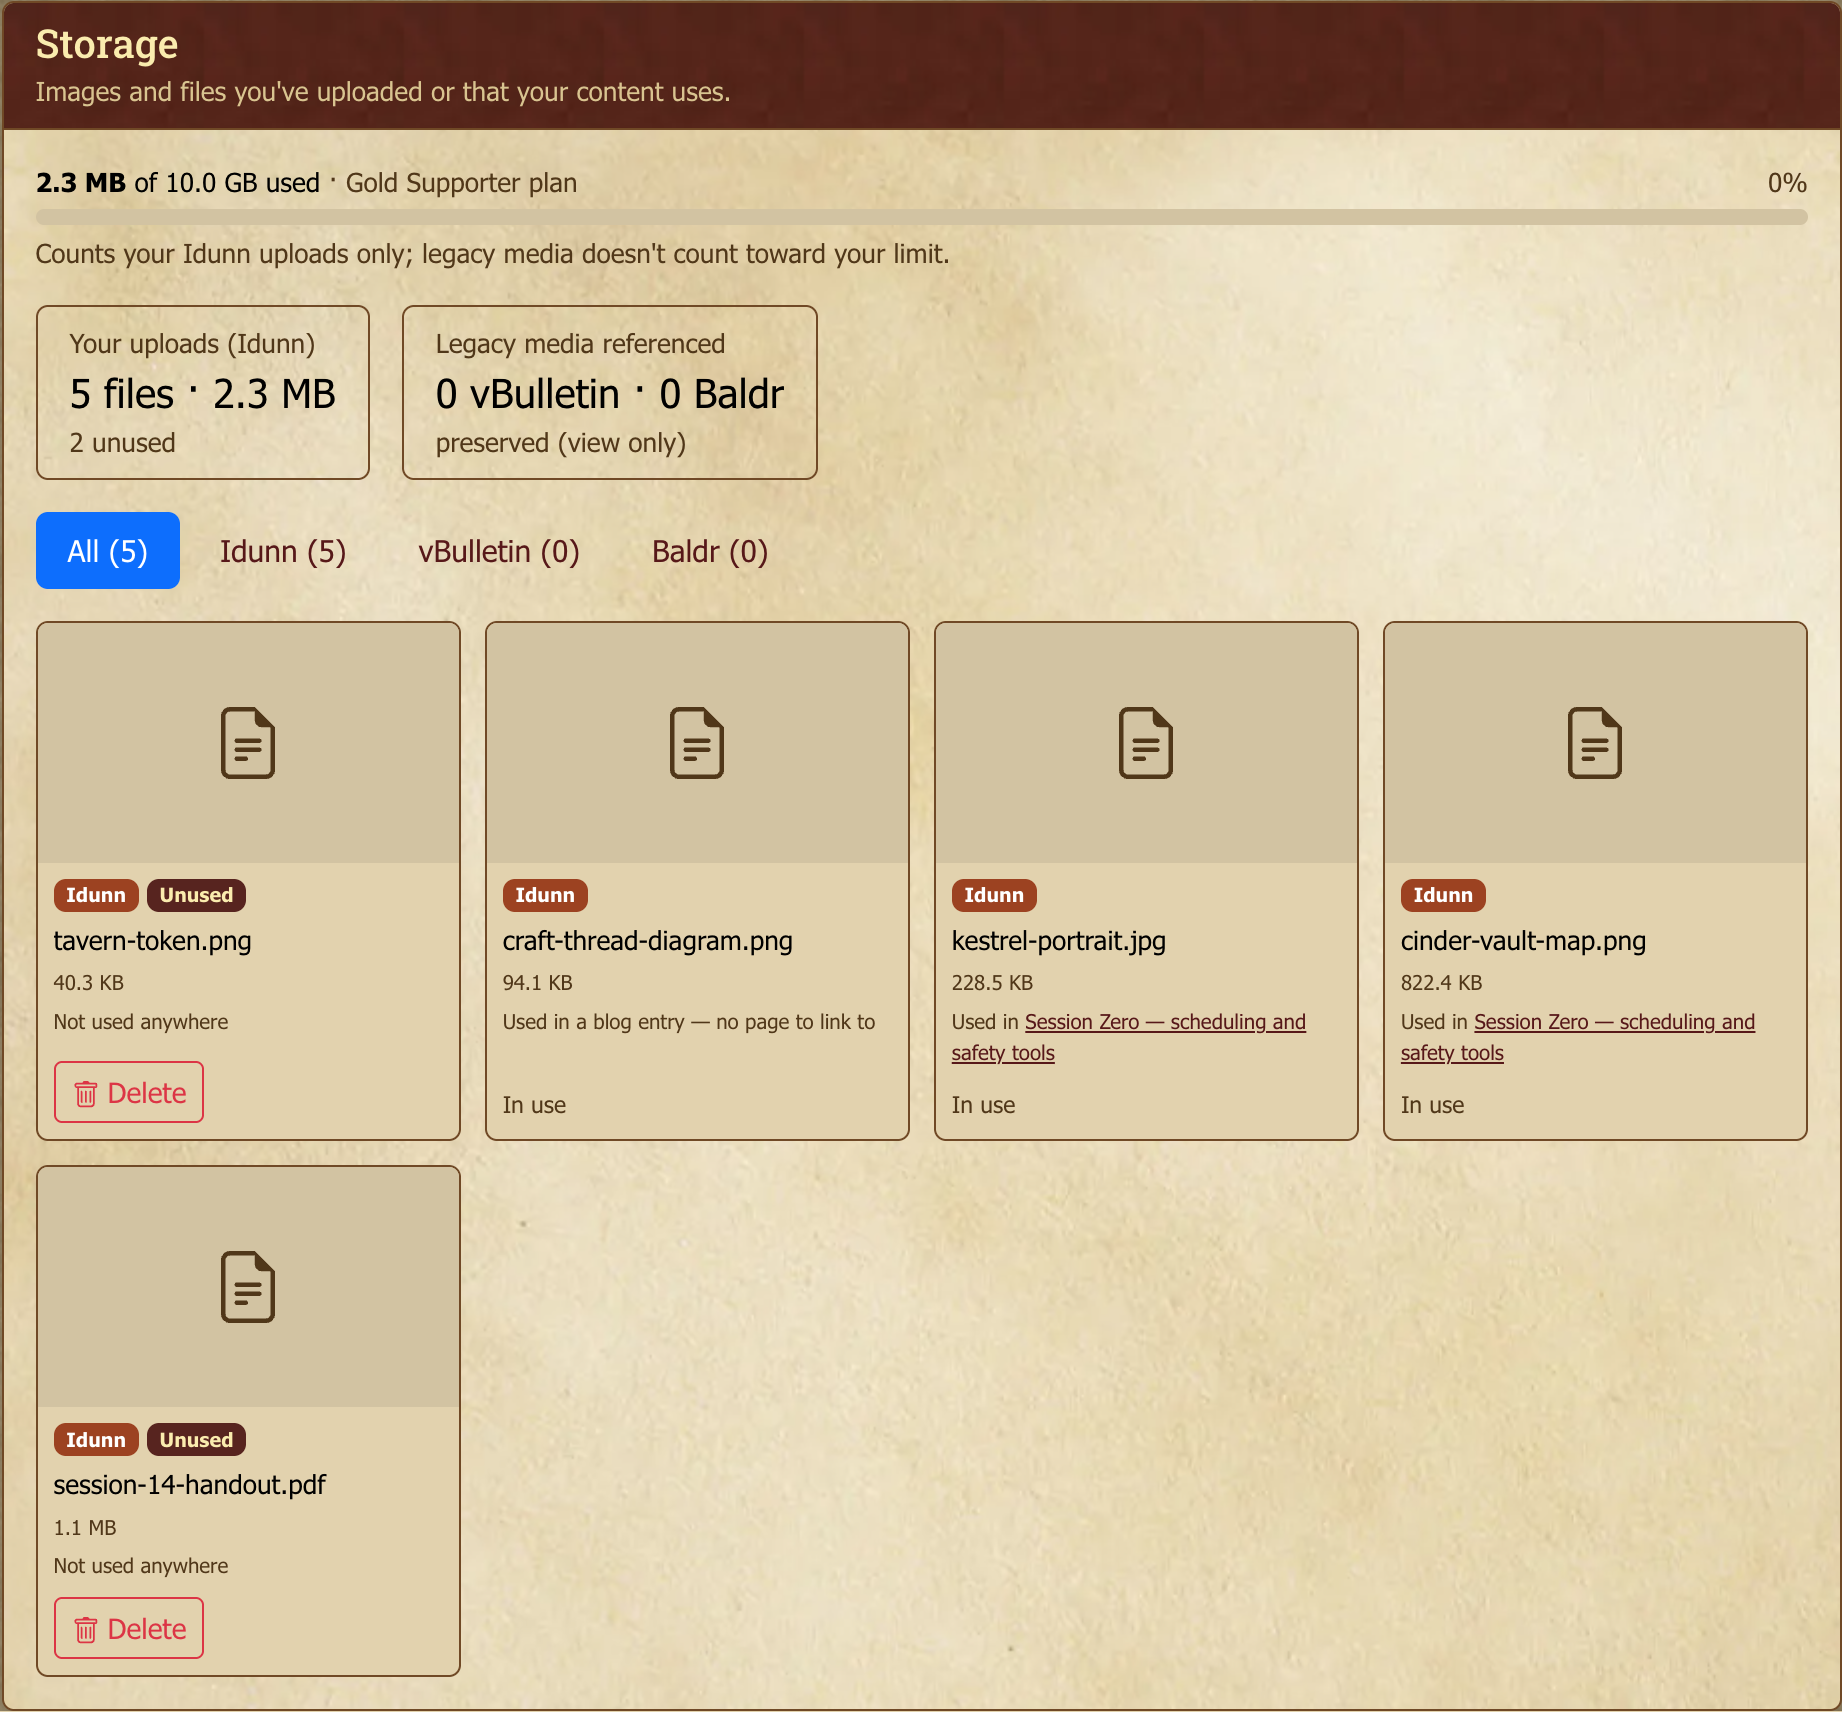
Task: Show the Baldr (0) tab
Action: point(710,551)
